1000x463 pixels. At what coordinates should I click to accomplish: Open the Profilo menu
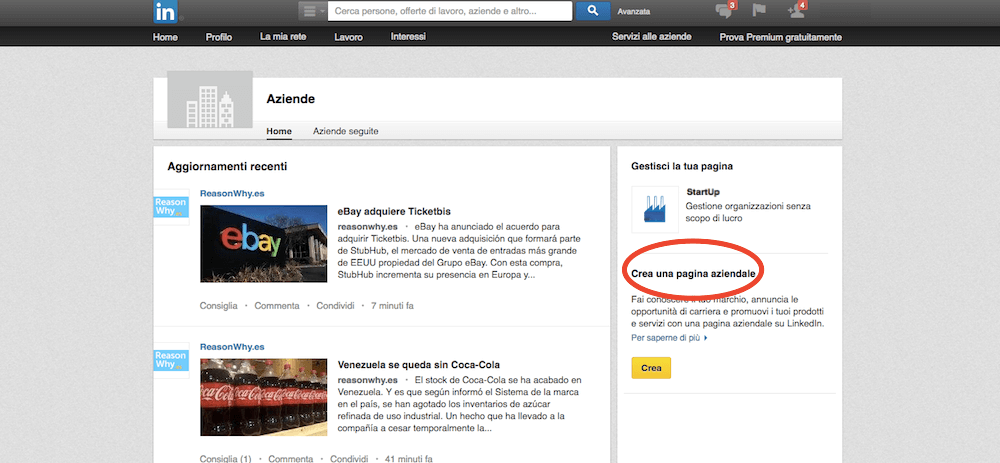coord(219,37)
